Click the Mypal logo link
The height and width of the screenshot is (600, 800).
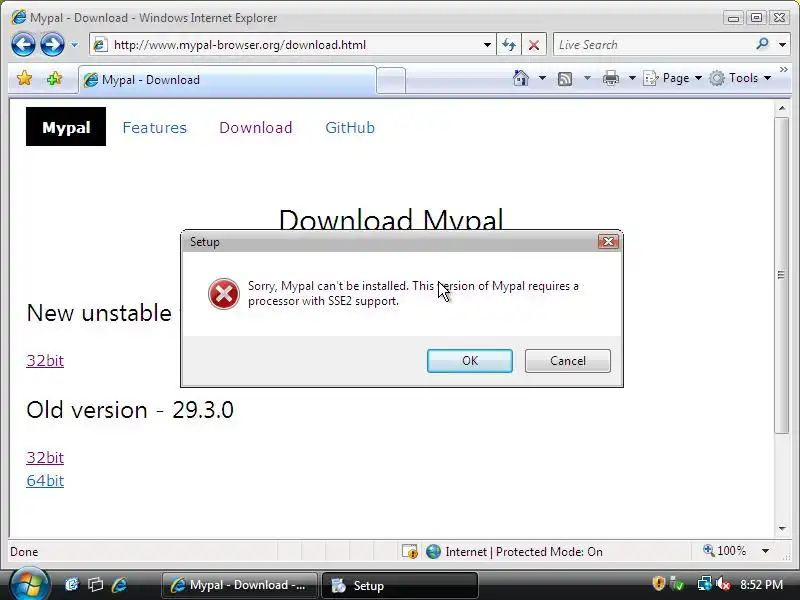66,127
